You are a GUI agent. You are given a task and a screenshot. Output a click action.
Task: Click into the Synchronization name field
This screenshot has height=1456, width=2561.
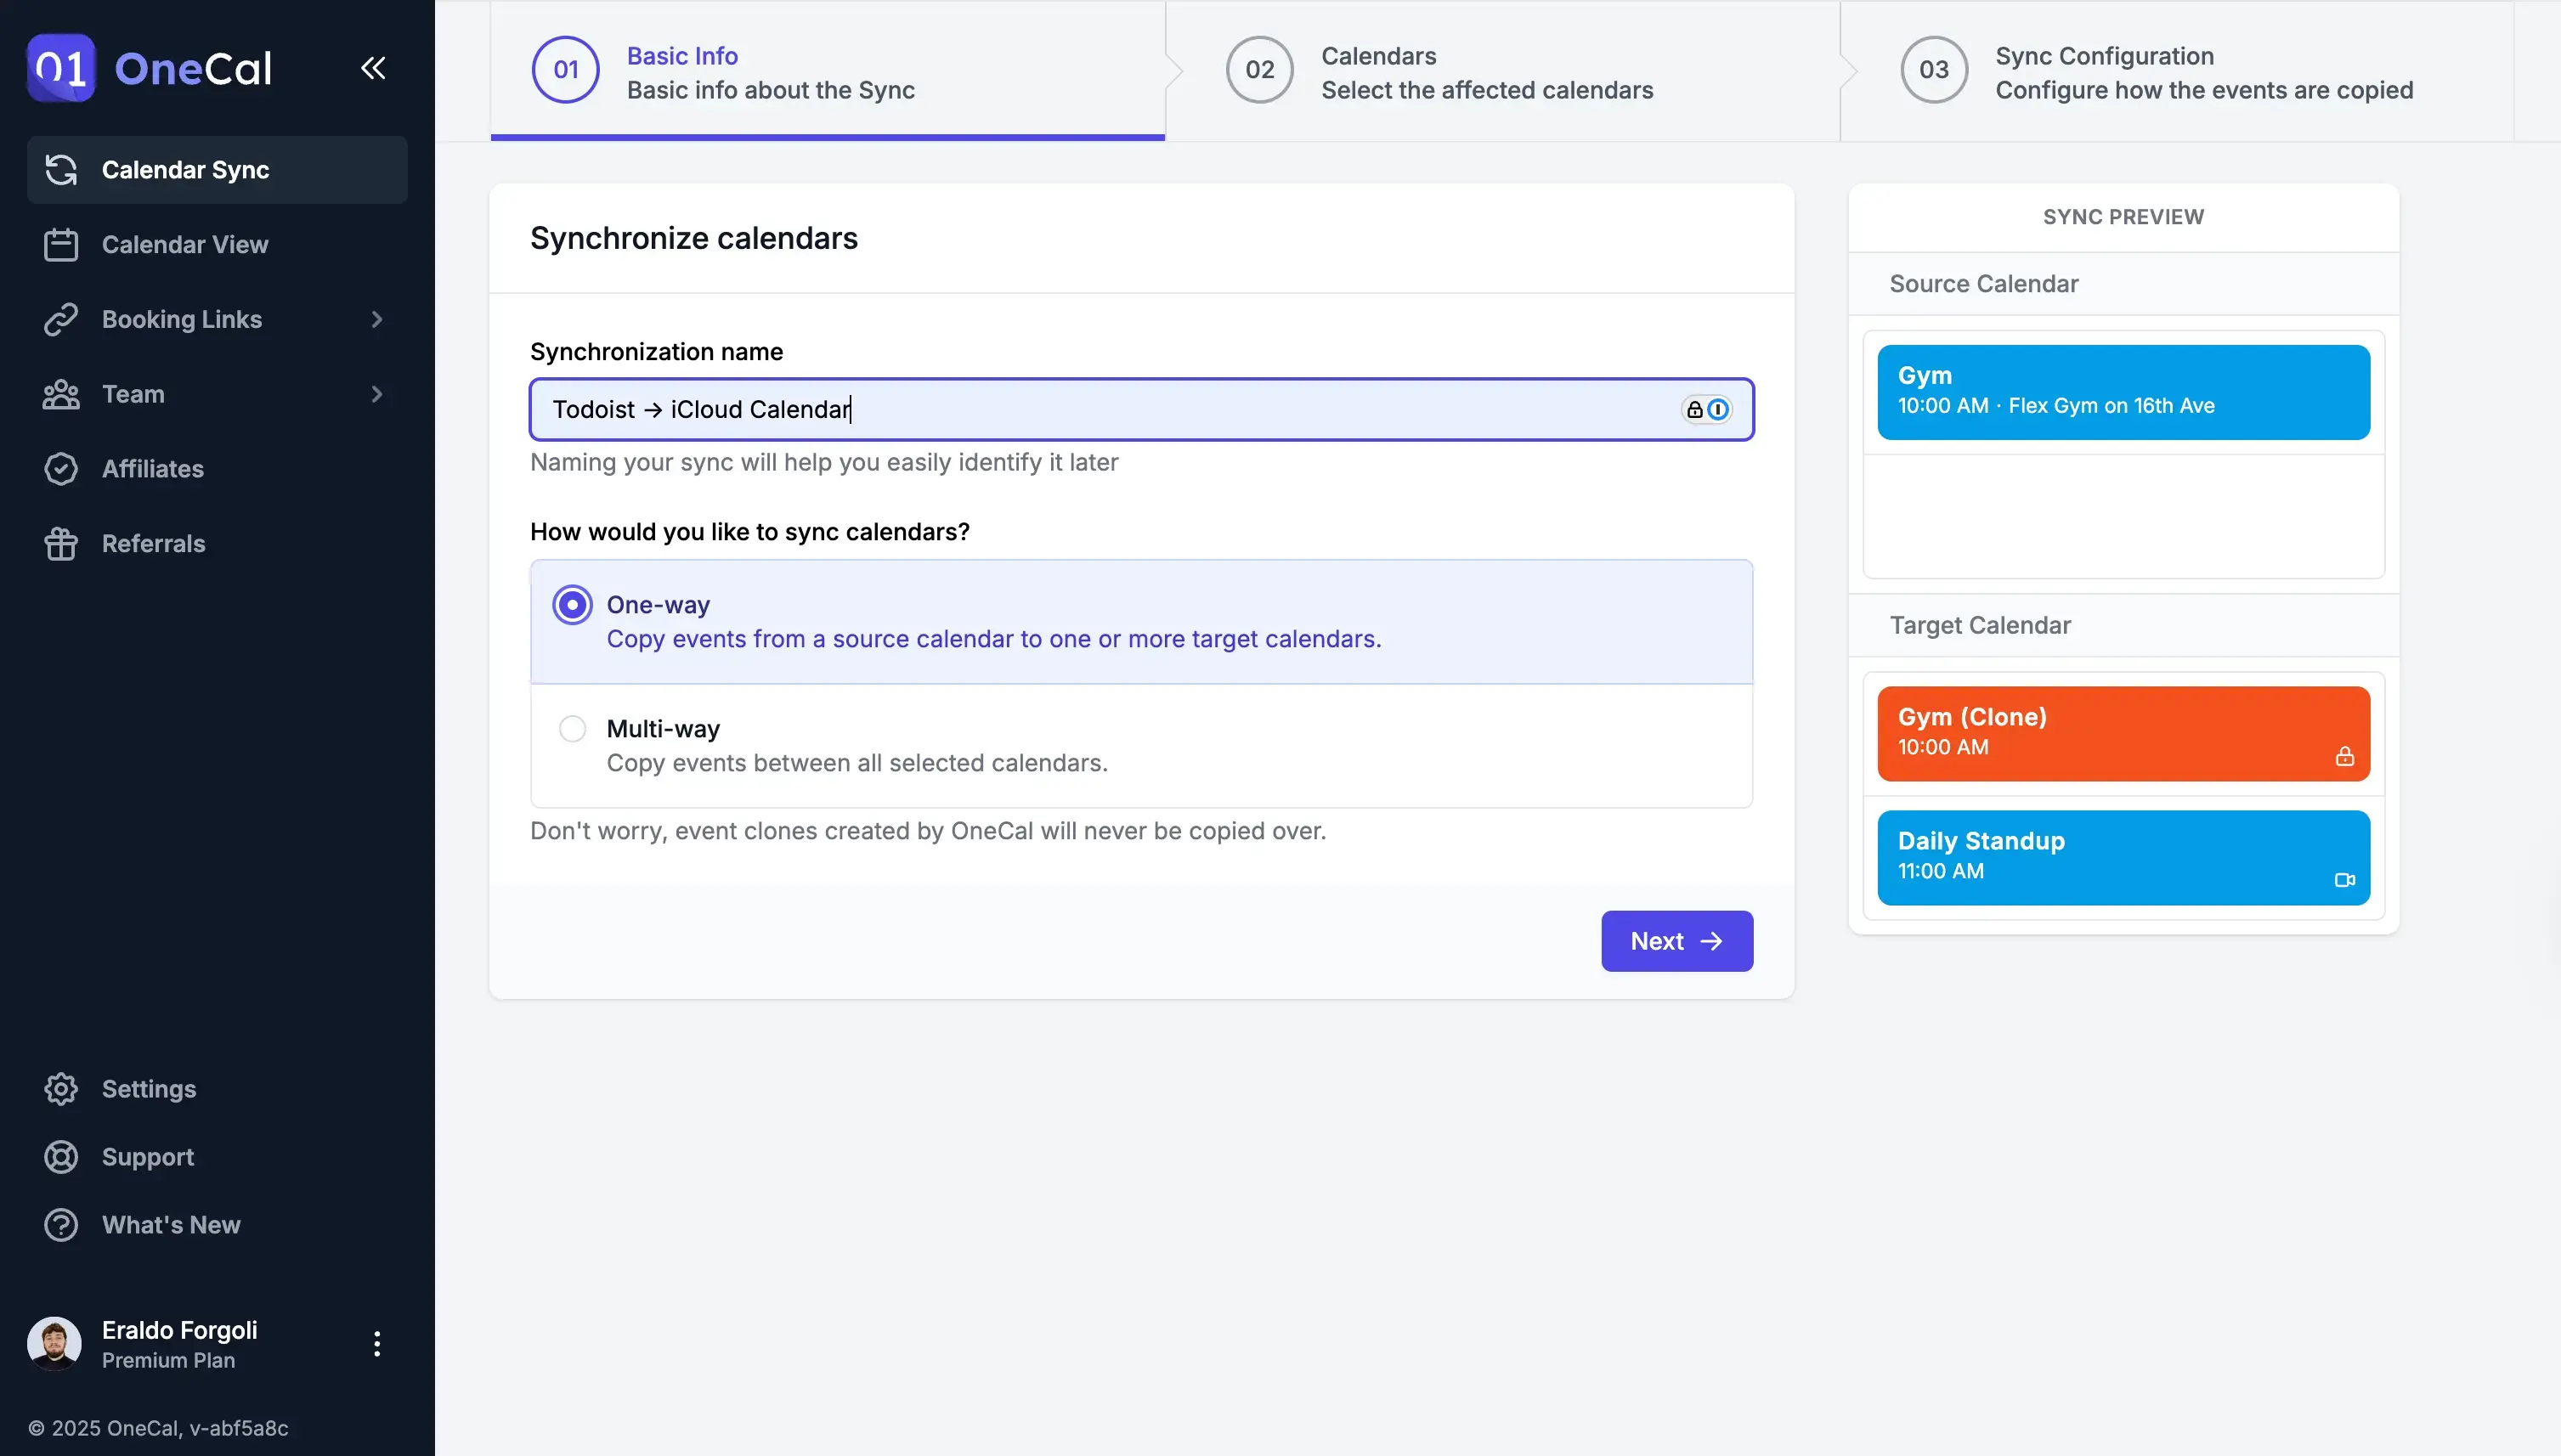pos(1100,410)
